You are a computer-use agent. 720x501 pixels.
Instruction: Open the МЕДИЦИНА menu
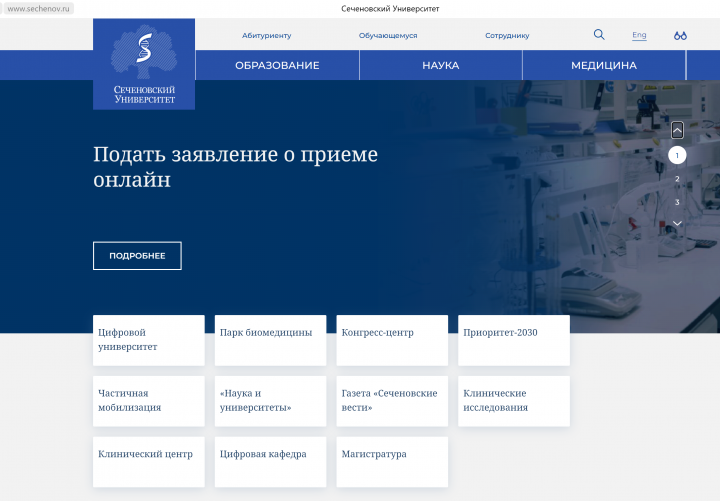point(604,65)
